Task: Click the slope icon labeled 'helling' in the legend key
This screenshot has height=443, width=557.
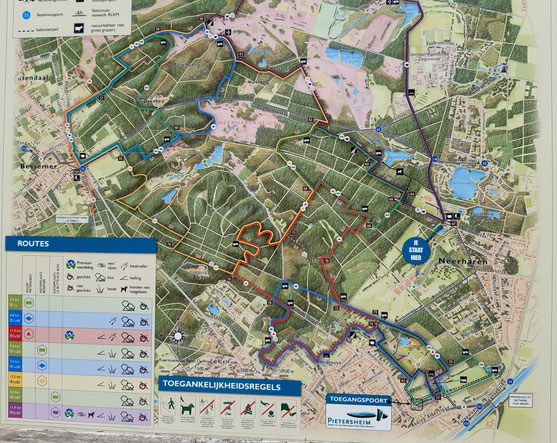Action: coord(124,278)
